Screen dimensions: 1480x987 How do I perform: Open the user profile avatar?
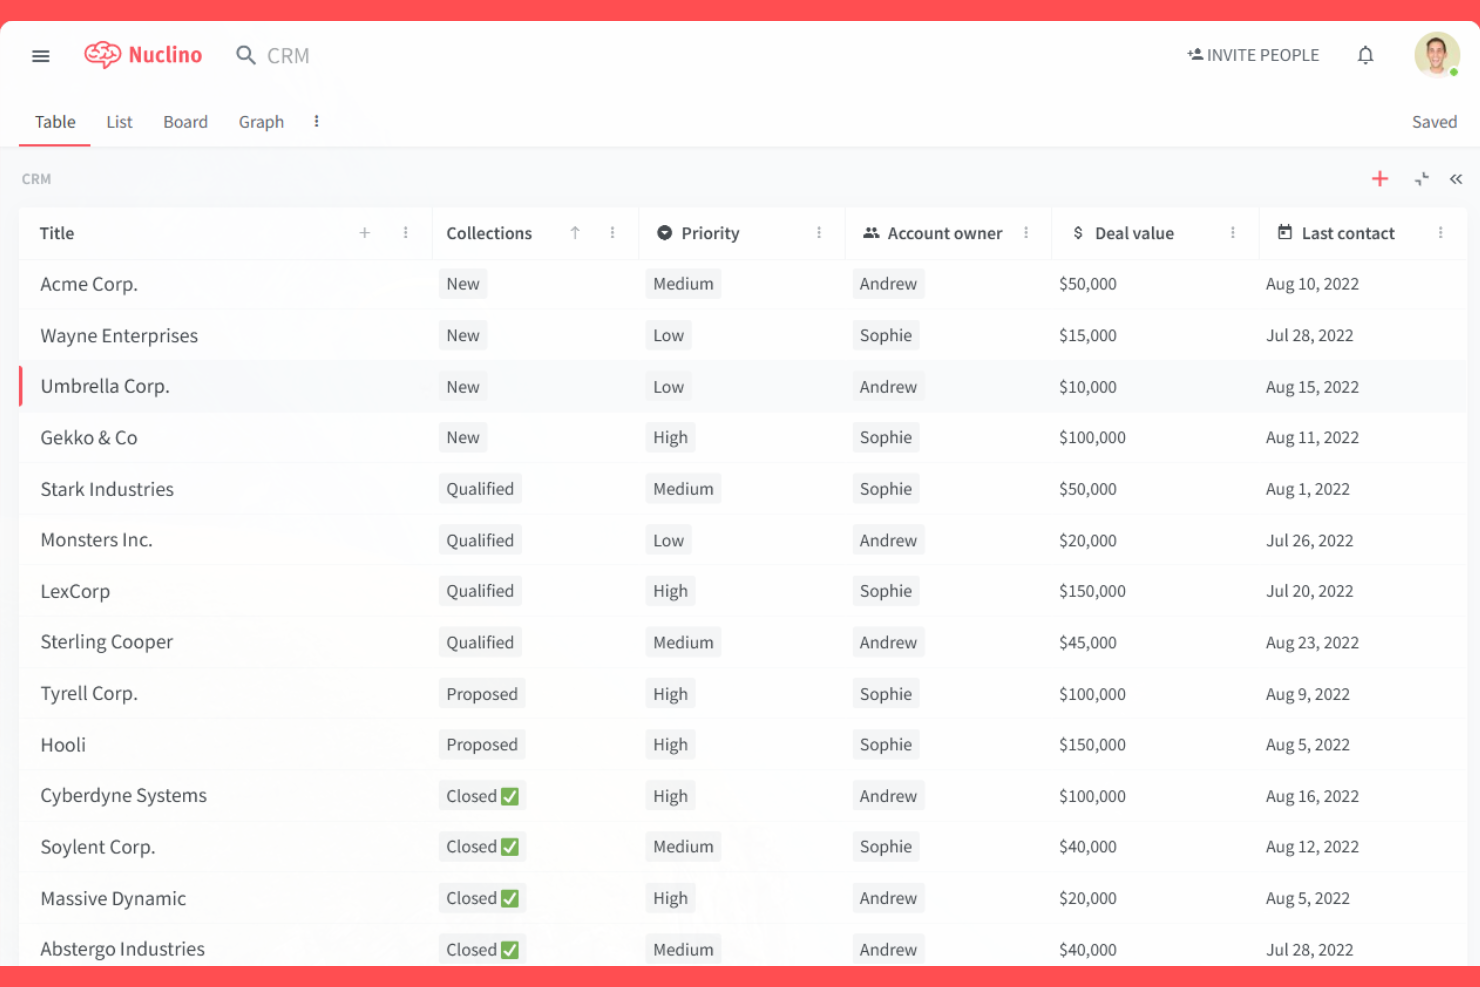pos(1437,55)
